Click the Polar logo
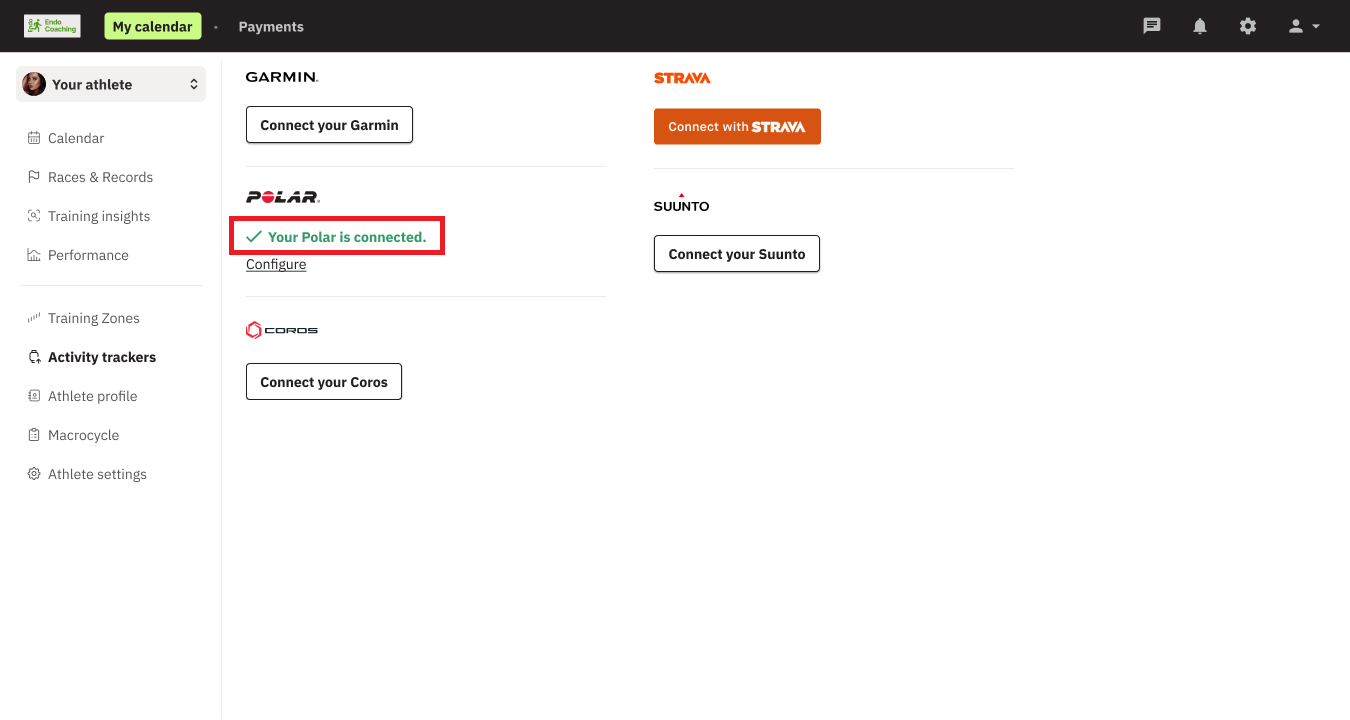 283,197
